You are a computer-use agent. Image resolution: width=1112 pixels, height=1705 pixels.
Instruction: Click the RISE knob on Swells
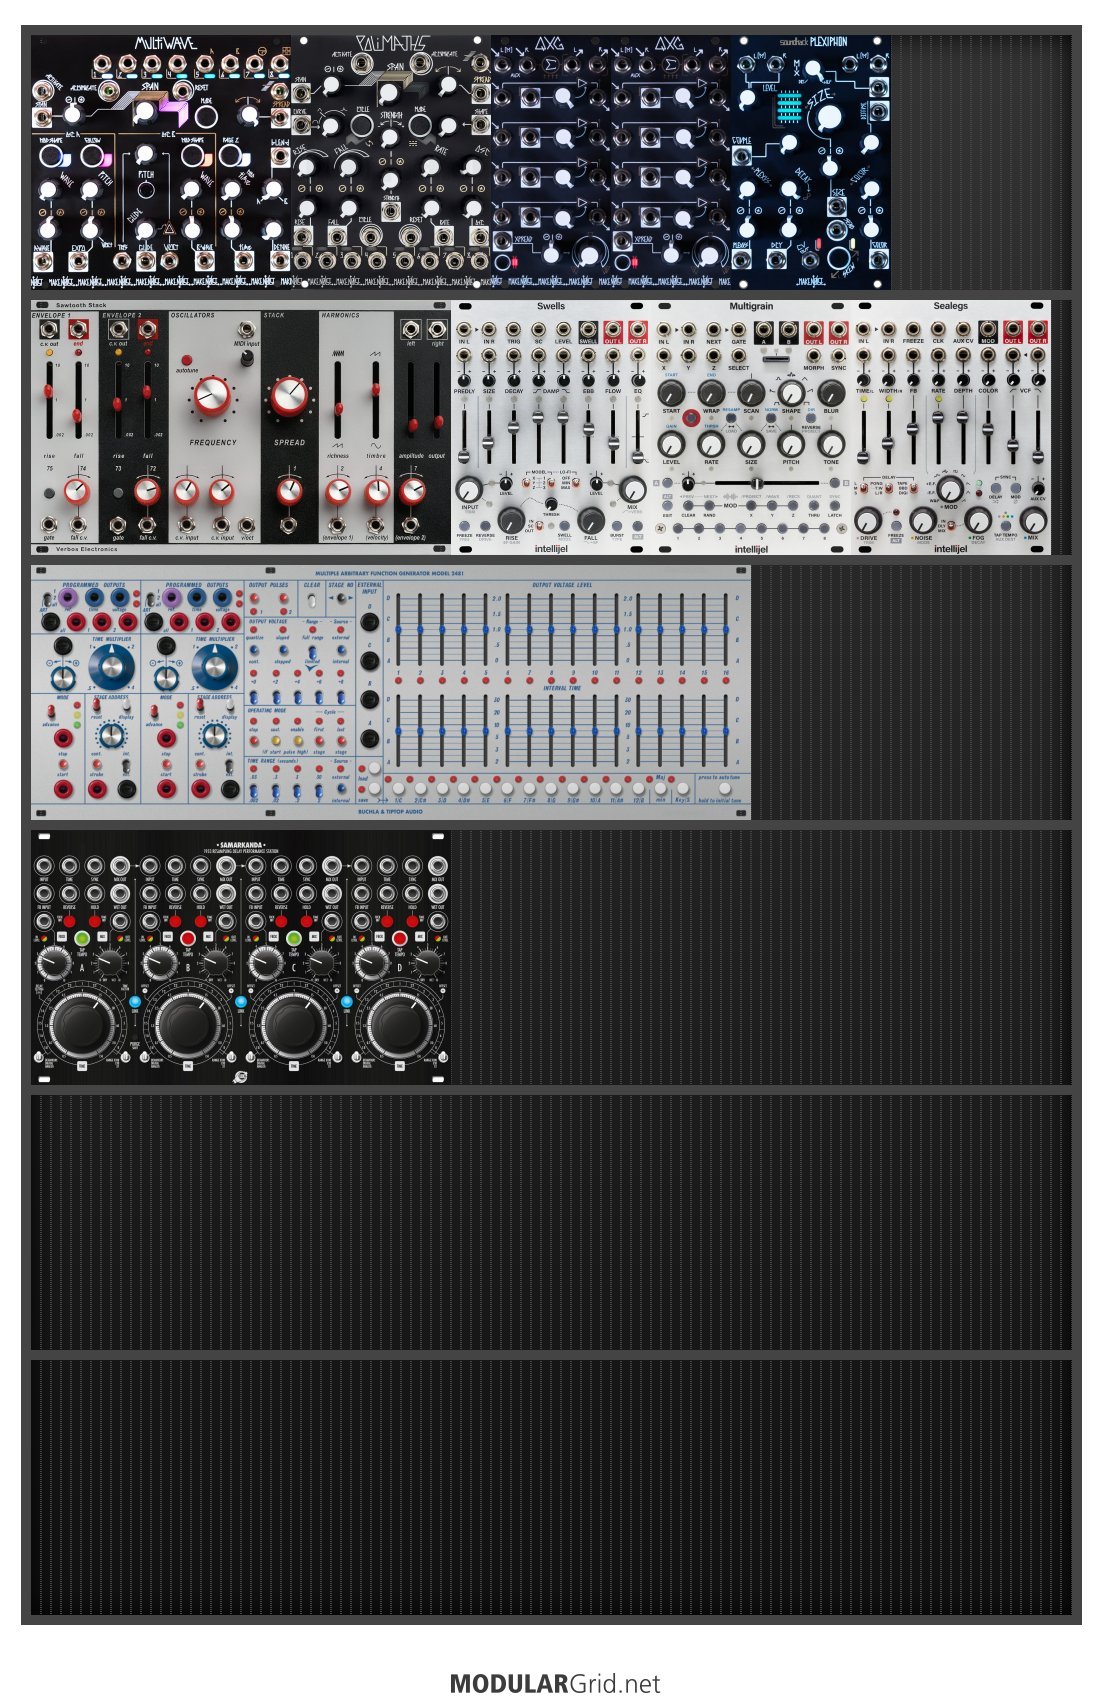click(x=511, y=519)
